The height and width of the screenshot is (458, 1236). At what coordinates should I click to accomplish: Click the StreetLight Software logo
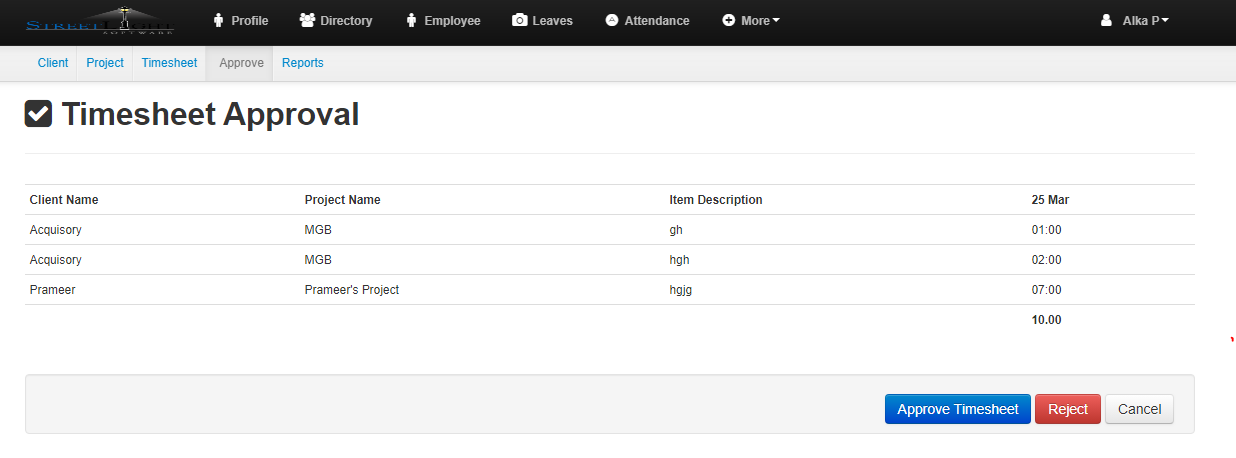(x=100, y=21)
